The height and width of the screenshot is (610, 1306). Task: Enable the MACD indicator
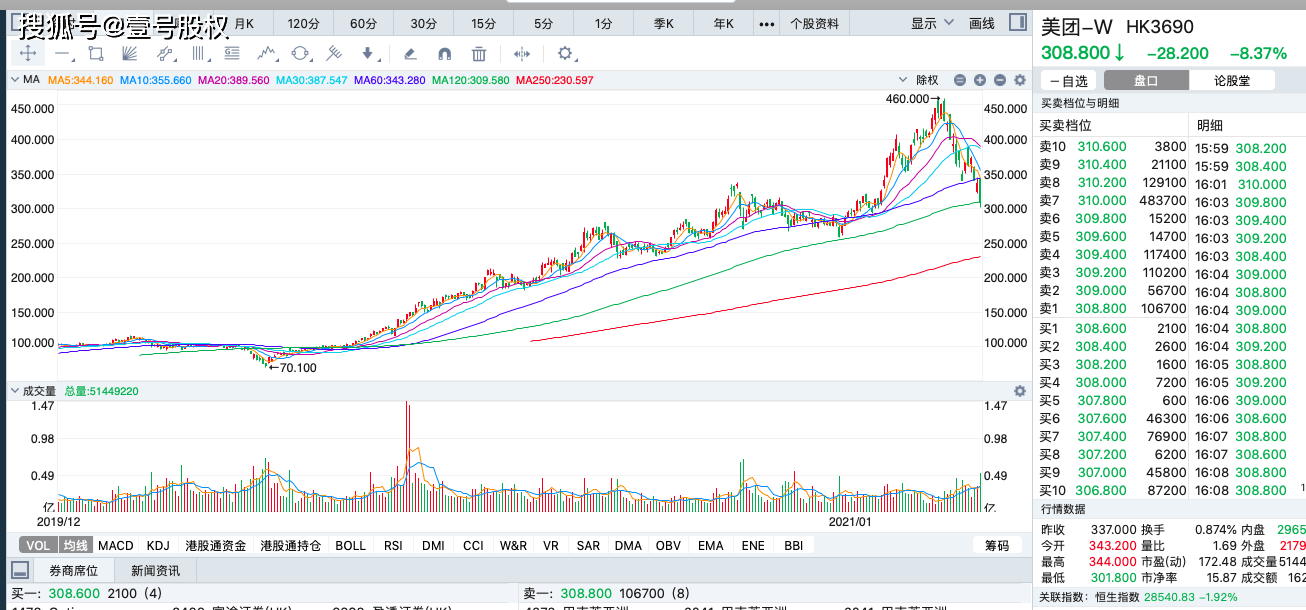coord(116,545)
